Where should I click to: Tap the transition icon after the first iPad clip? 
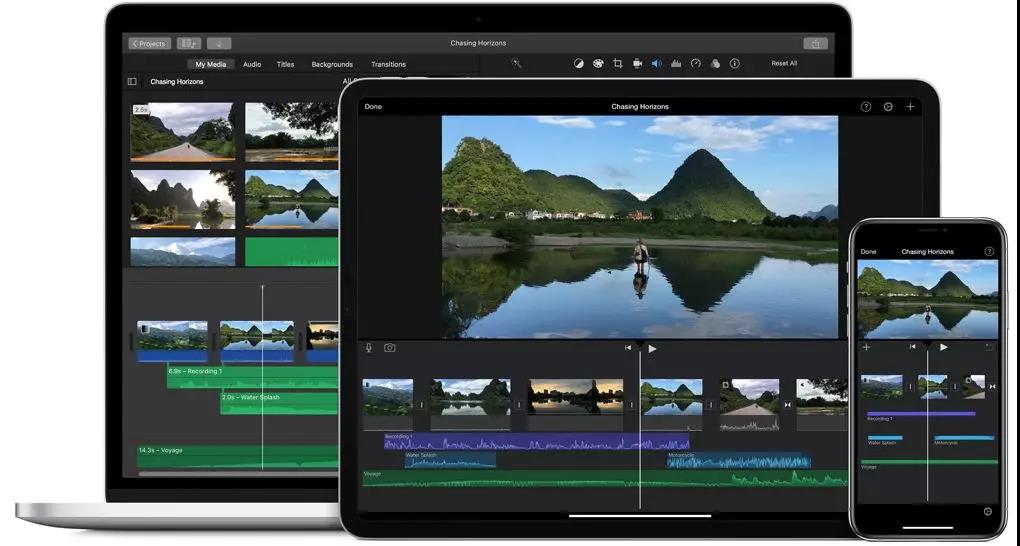[x=422, y=405]
